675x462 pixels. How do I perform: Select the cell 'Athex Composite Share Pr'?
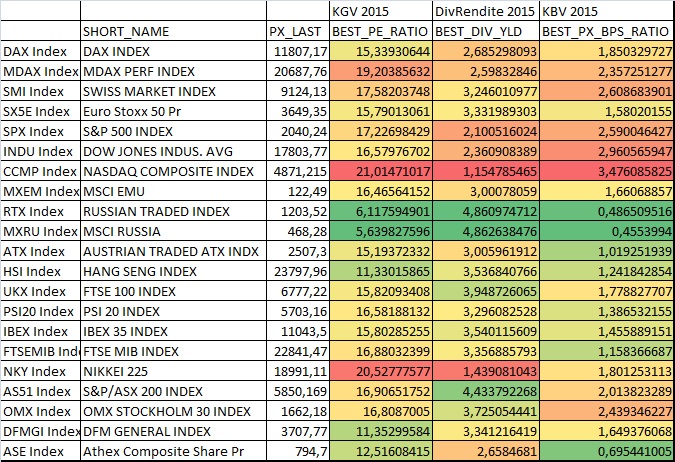point(173,451)
